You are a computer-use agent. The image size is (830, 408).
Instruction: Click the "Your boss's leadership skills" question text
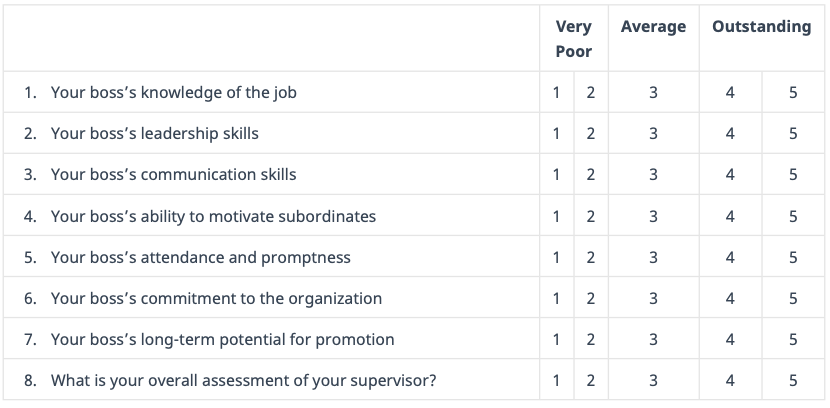click(x=155, y=134)
